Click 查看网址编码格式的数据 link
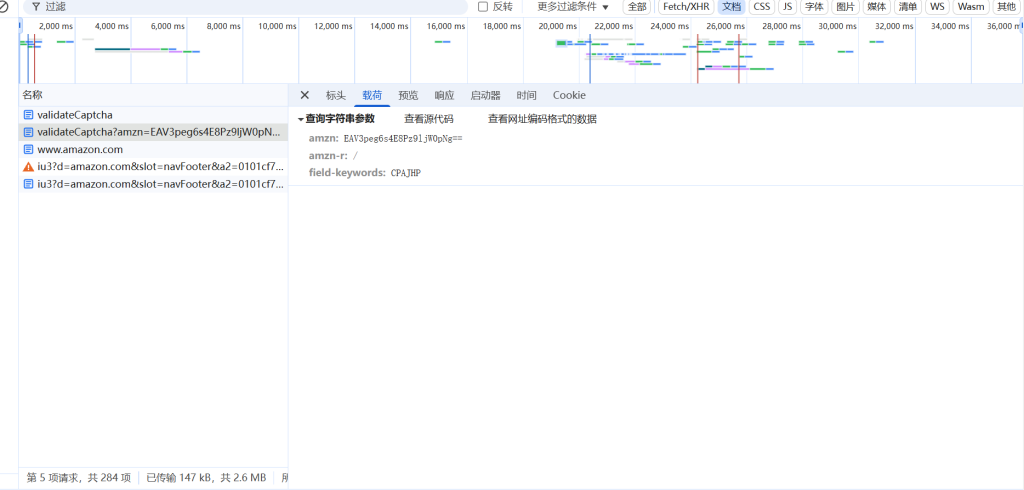 pyautogui.click(x=542, y=119)
